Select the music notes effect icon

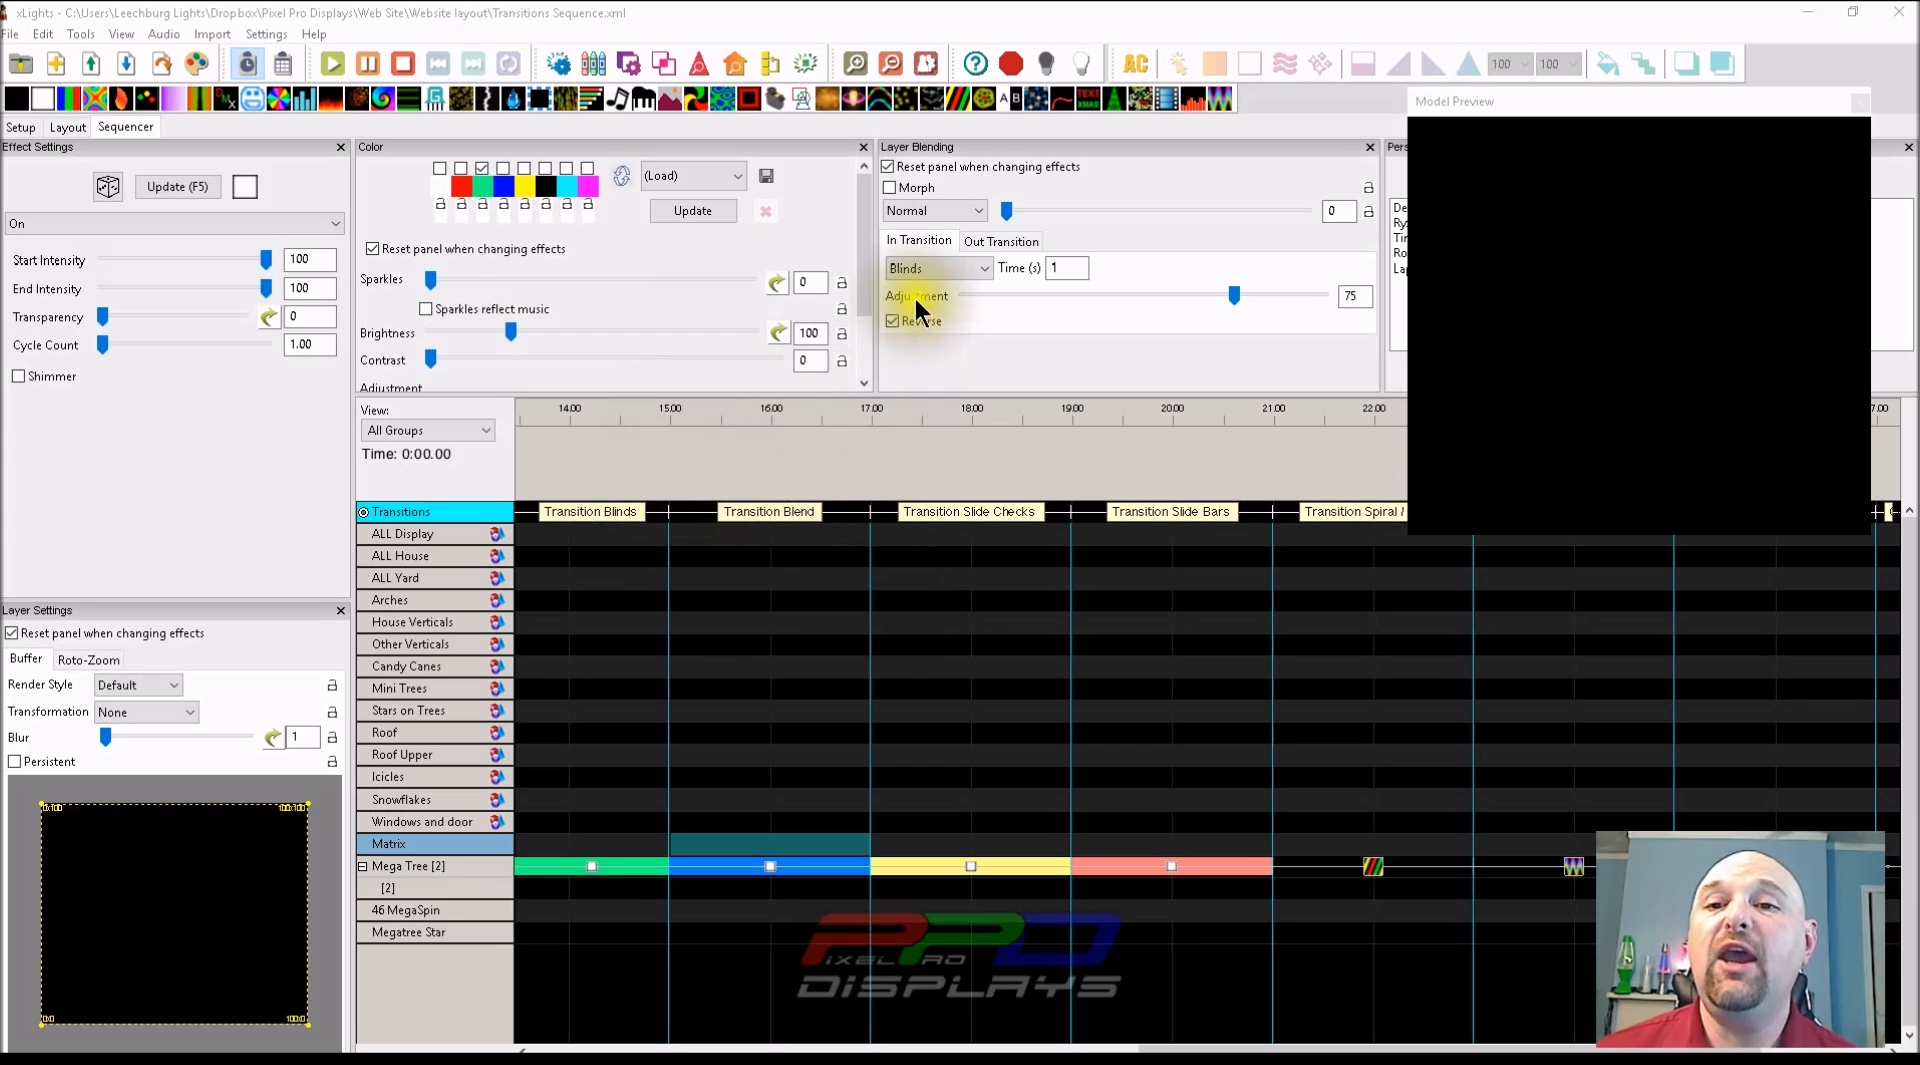pyautogui.click(x=617, y=99)
